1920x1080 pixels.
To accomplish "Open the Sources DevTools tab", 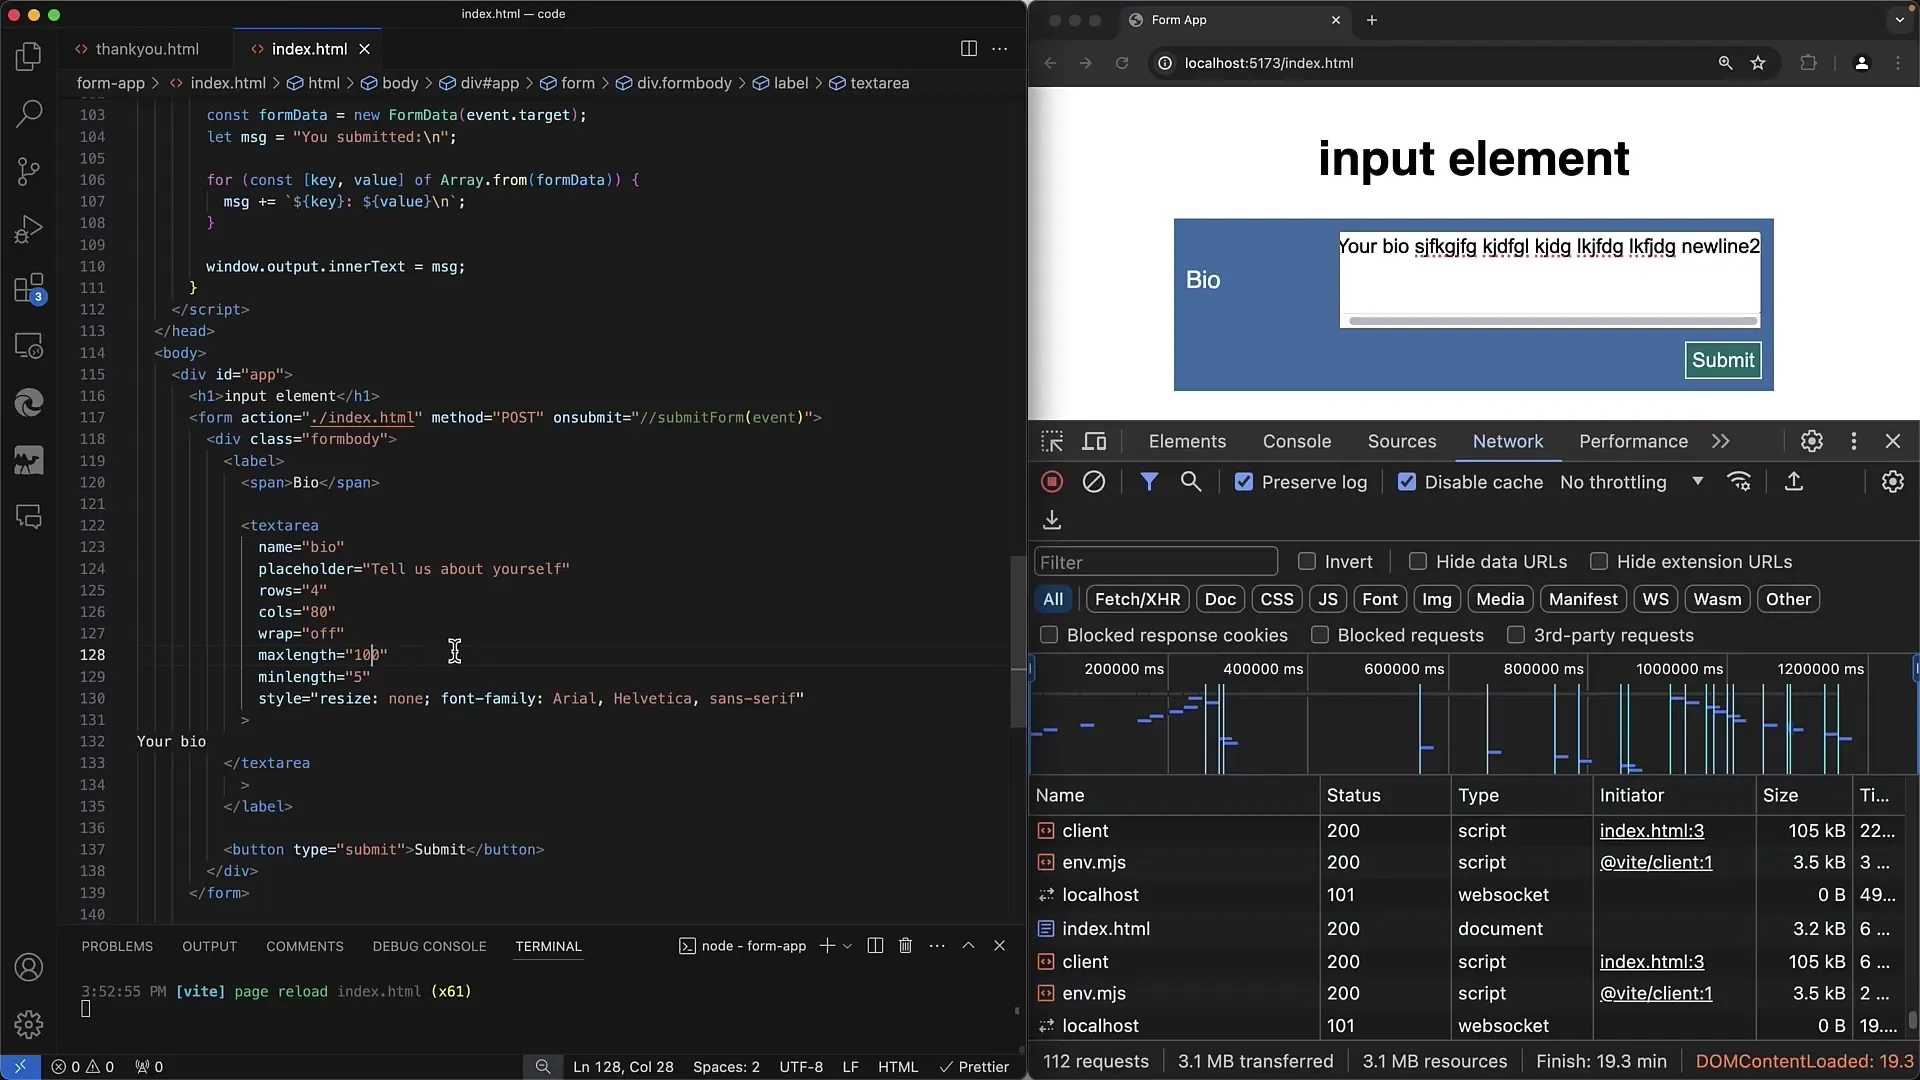I will [1402, 441].
